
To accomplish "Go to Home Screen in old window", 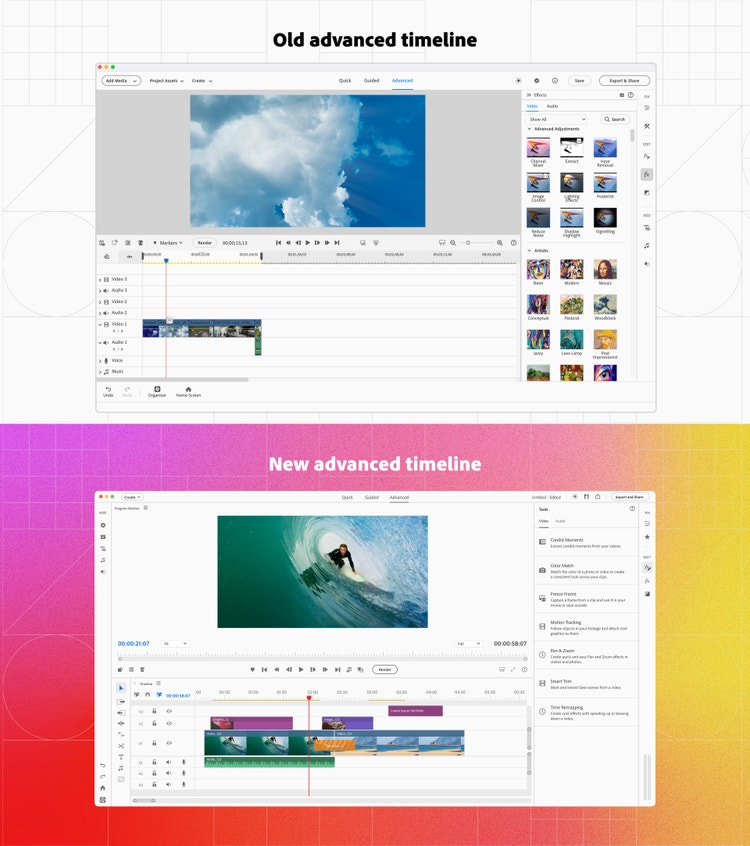I will point(188,391).
